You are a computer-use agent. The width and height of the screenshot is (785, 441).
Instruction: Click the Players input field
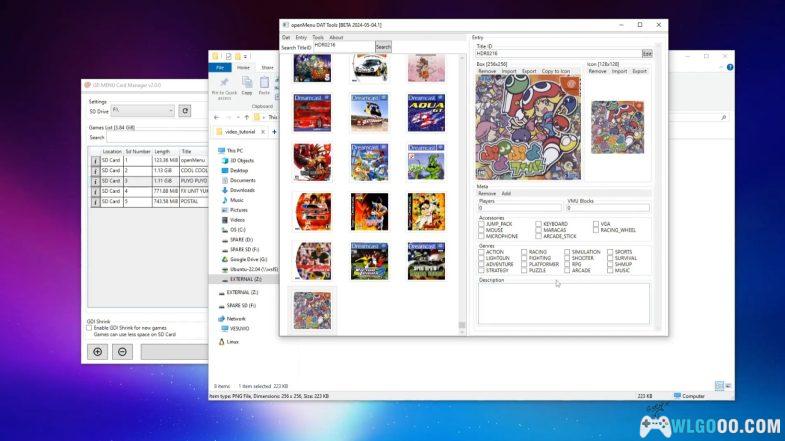click(x=520, y=208)
